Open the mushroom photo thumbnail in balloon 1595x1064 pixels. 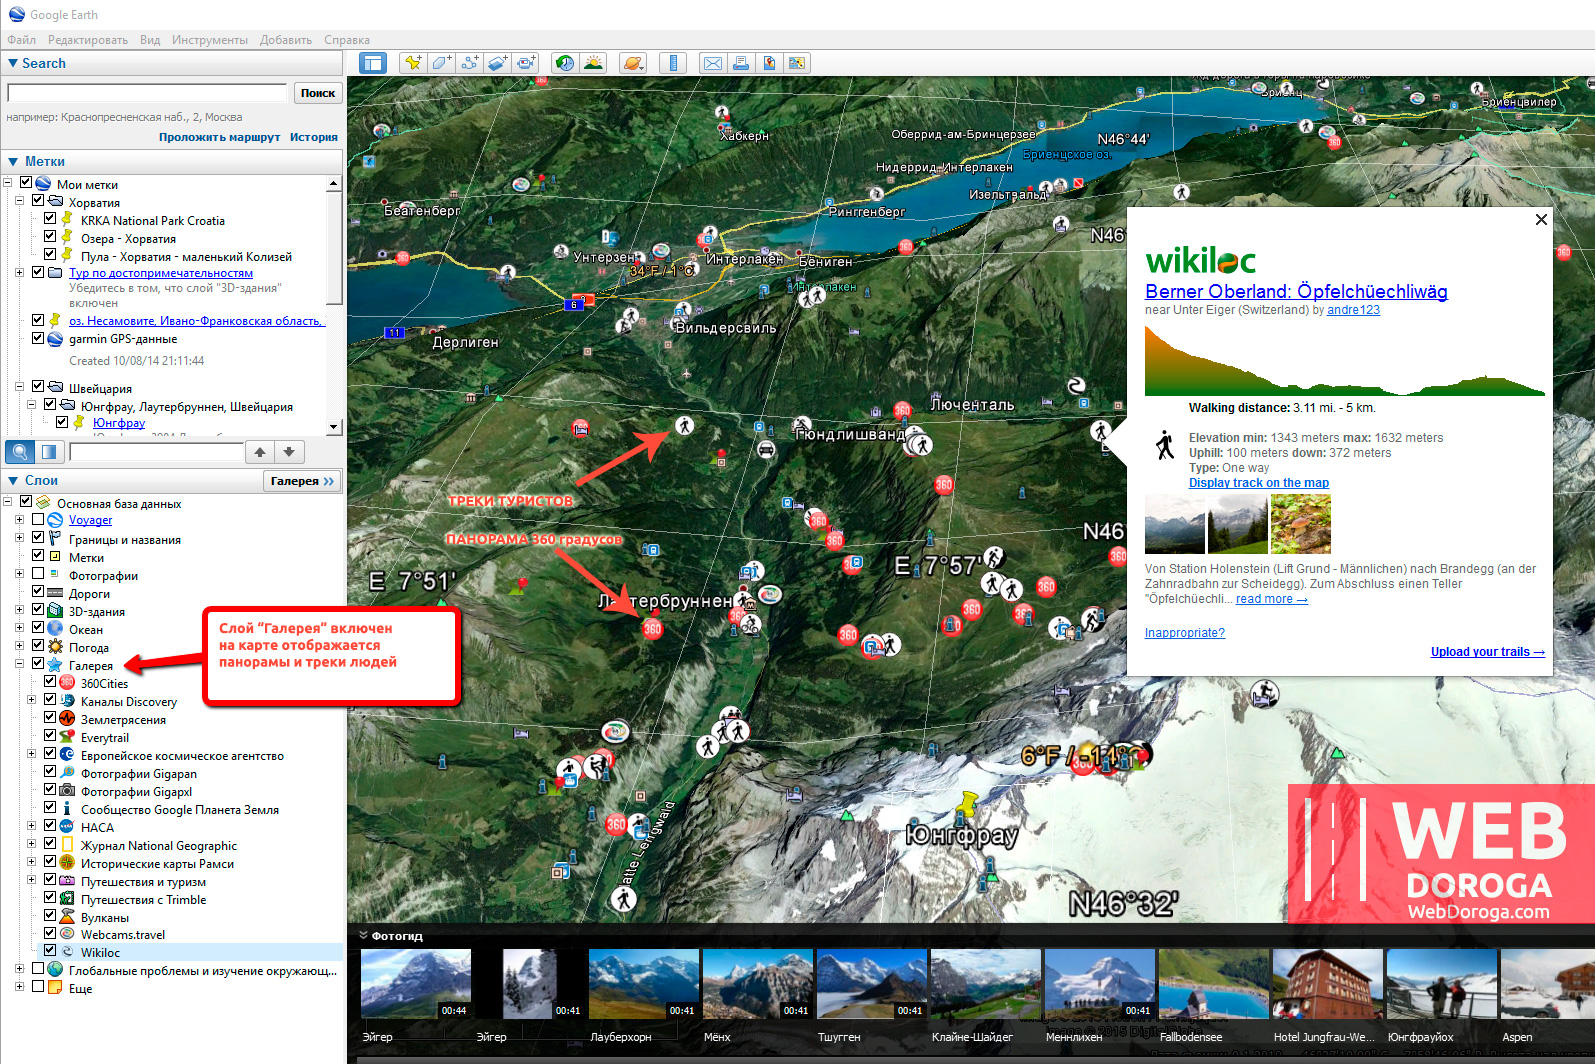[x=1301, y=524]
